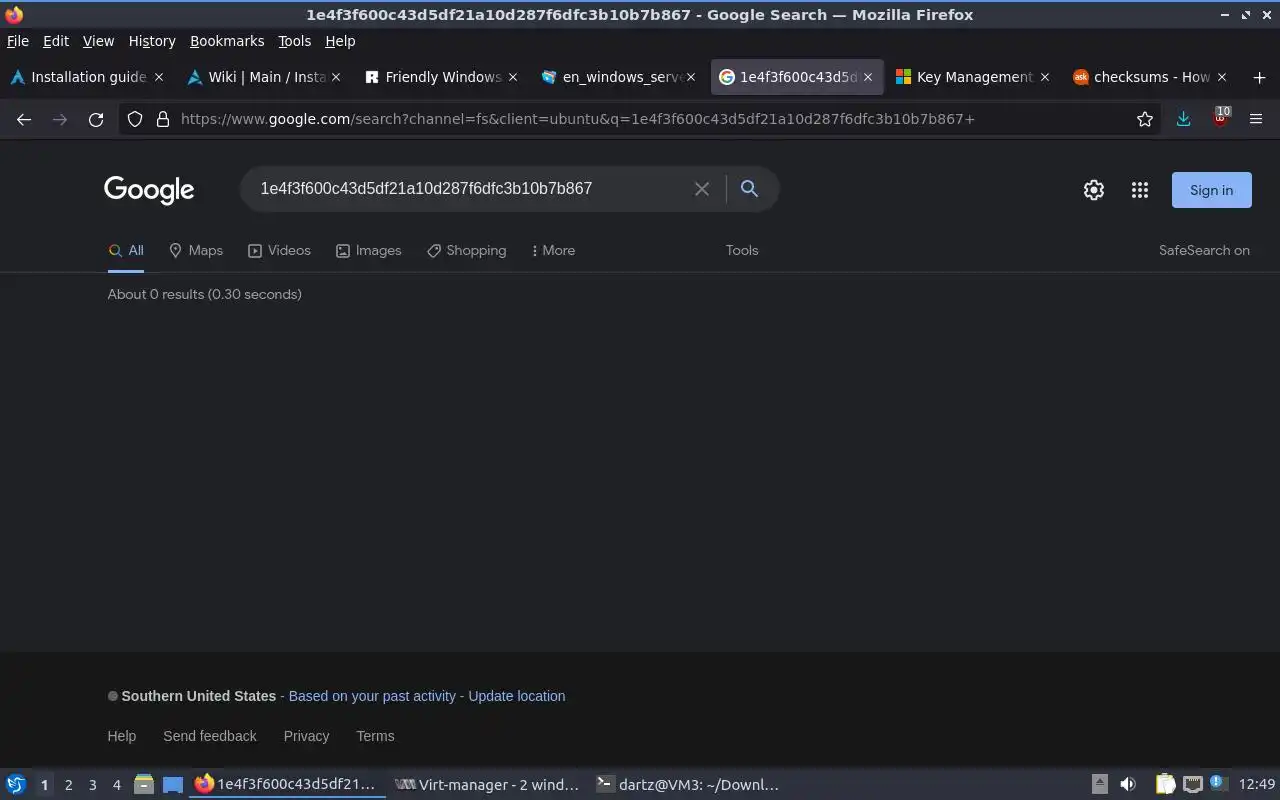This screenshot has height=800, width=1280.
Task: Open the Terms footer link
Action: [x=375, y=736]
